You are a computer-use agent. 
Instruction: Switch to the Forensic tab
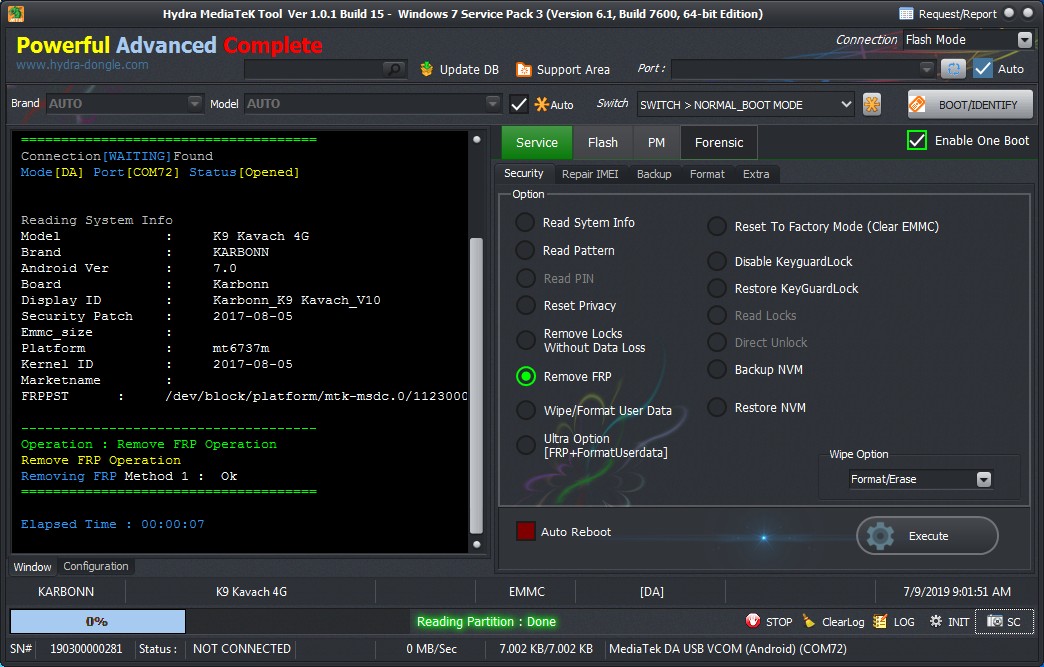pos(719,142)
